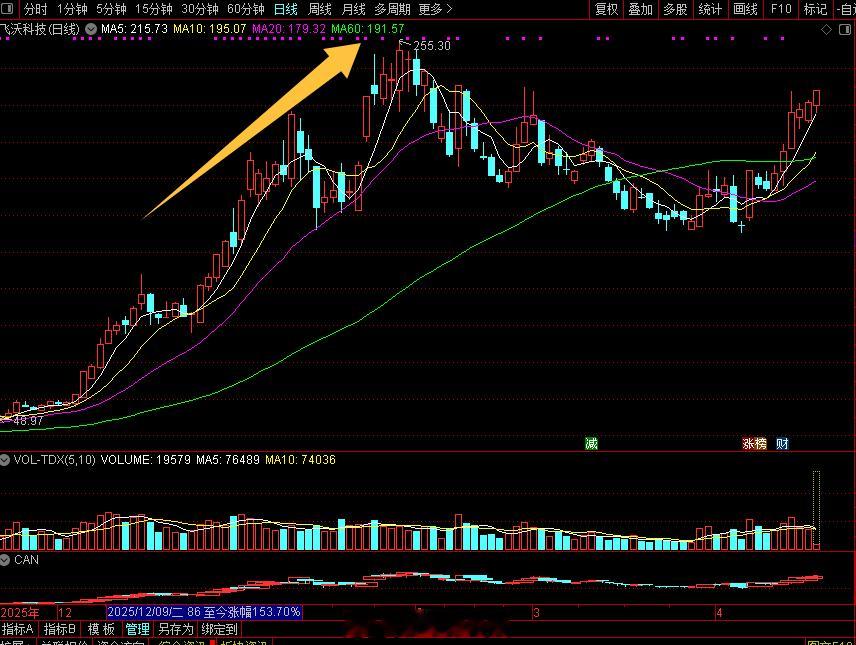Click the green 减 event marker
Viewport: 856px width, 645px height.
[591, 443]
